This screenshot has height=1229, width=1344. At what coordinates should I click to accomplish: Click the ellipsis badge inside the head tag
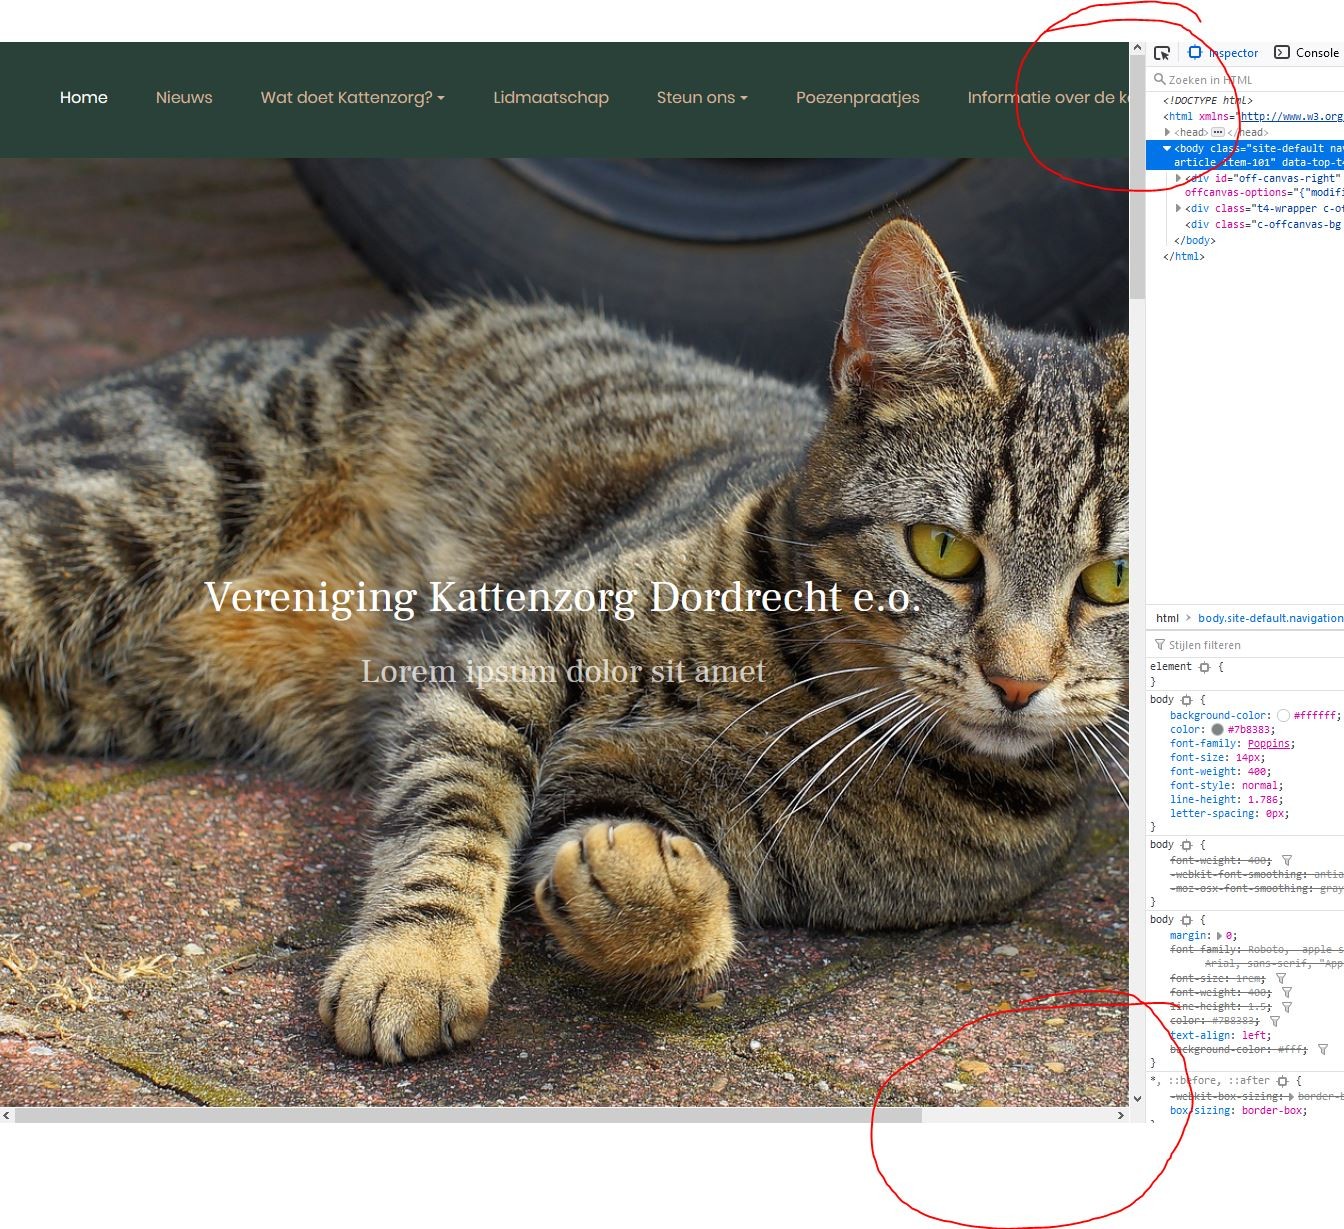tap(1217, 132)
